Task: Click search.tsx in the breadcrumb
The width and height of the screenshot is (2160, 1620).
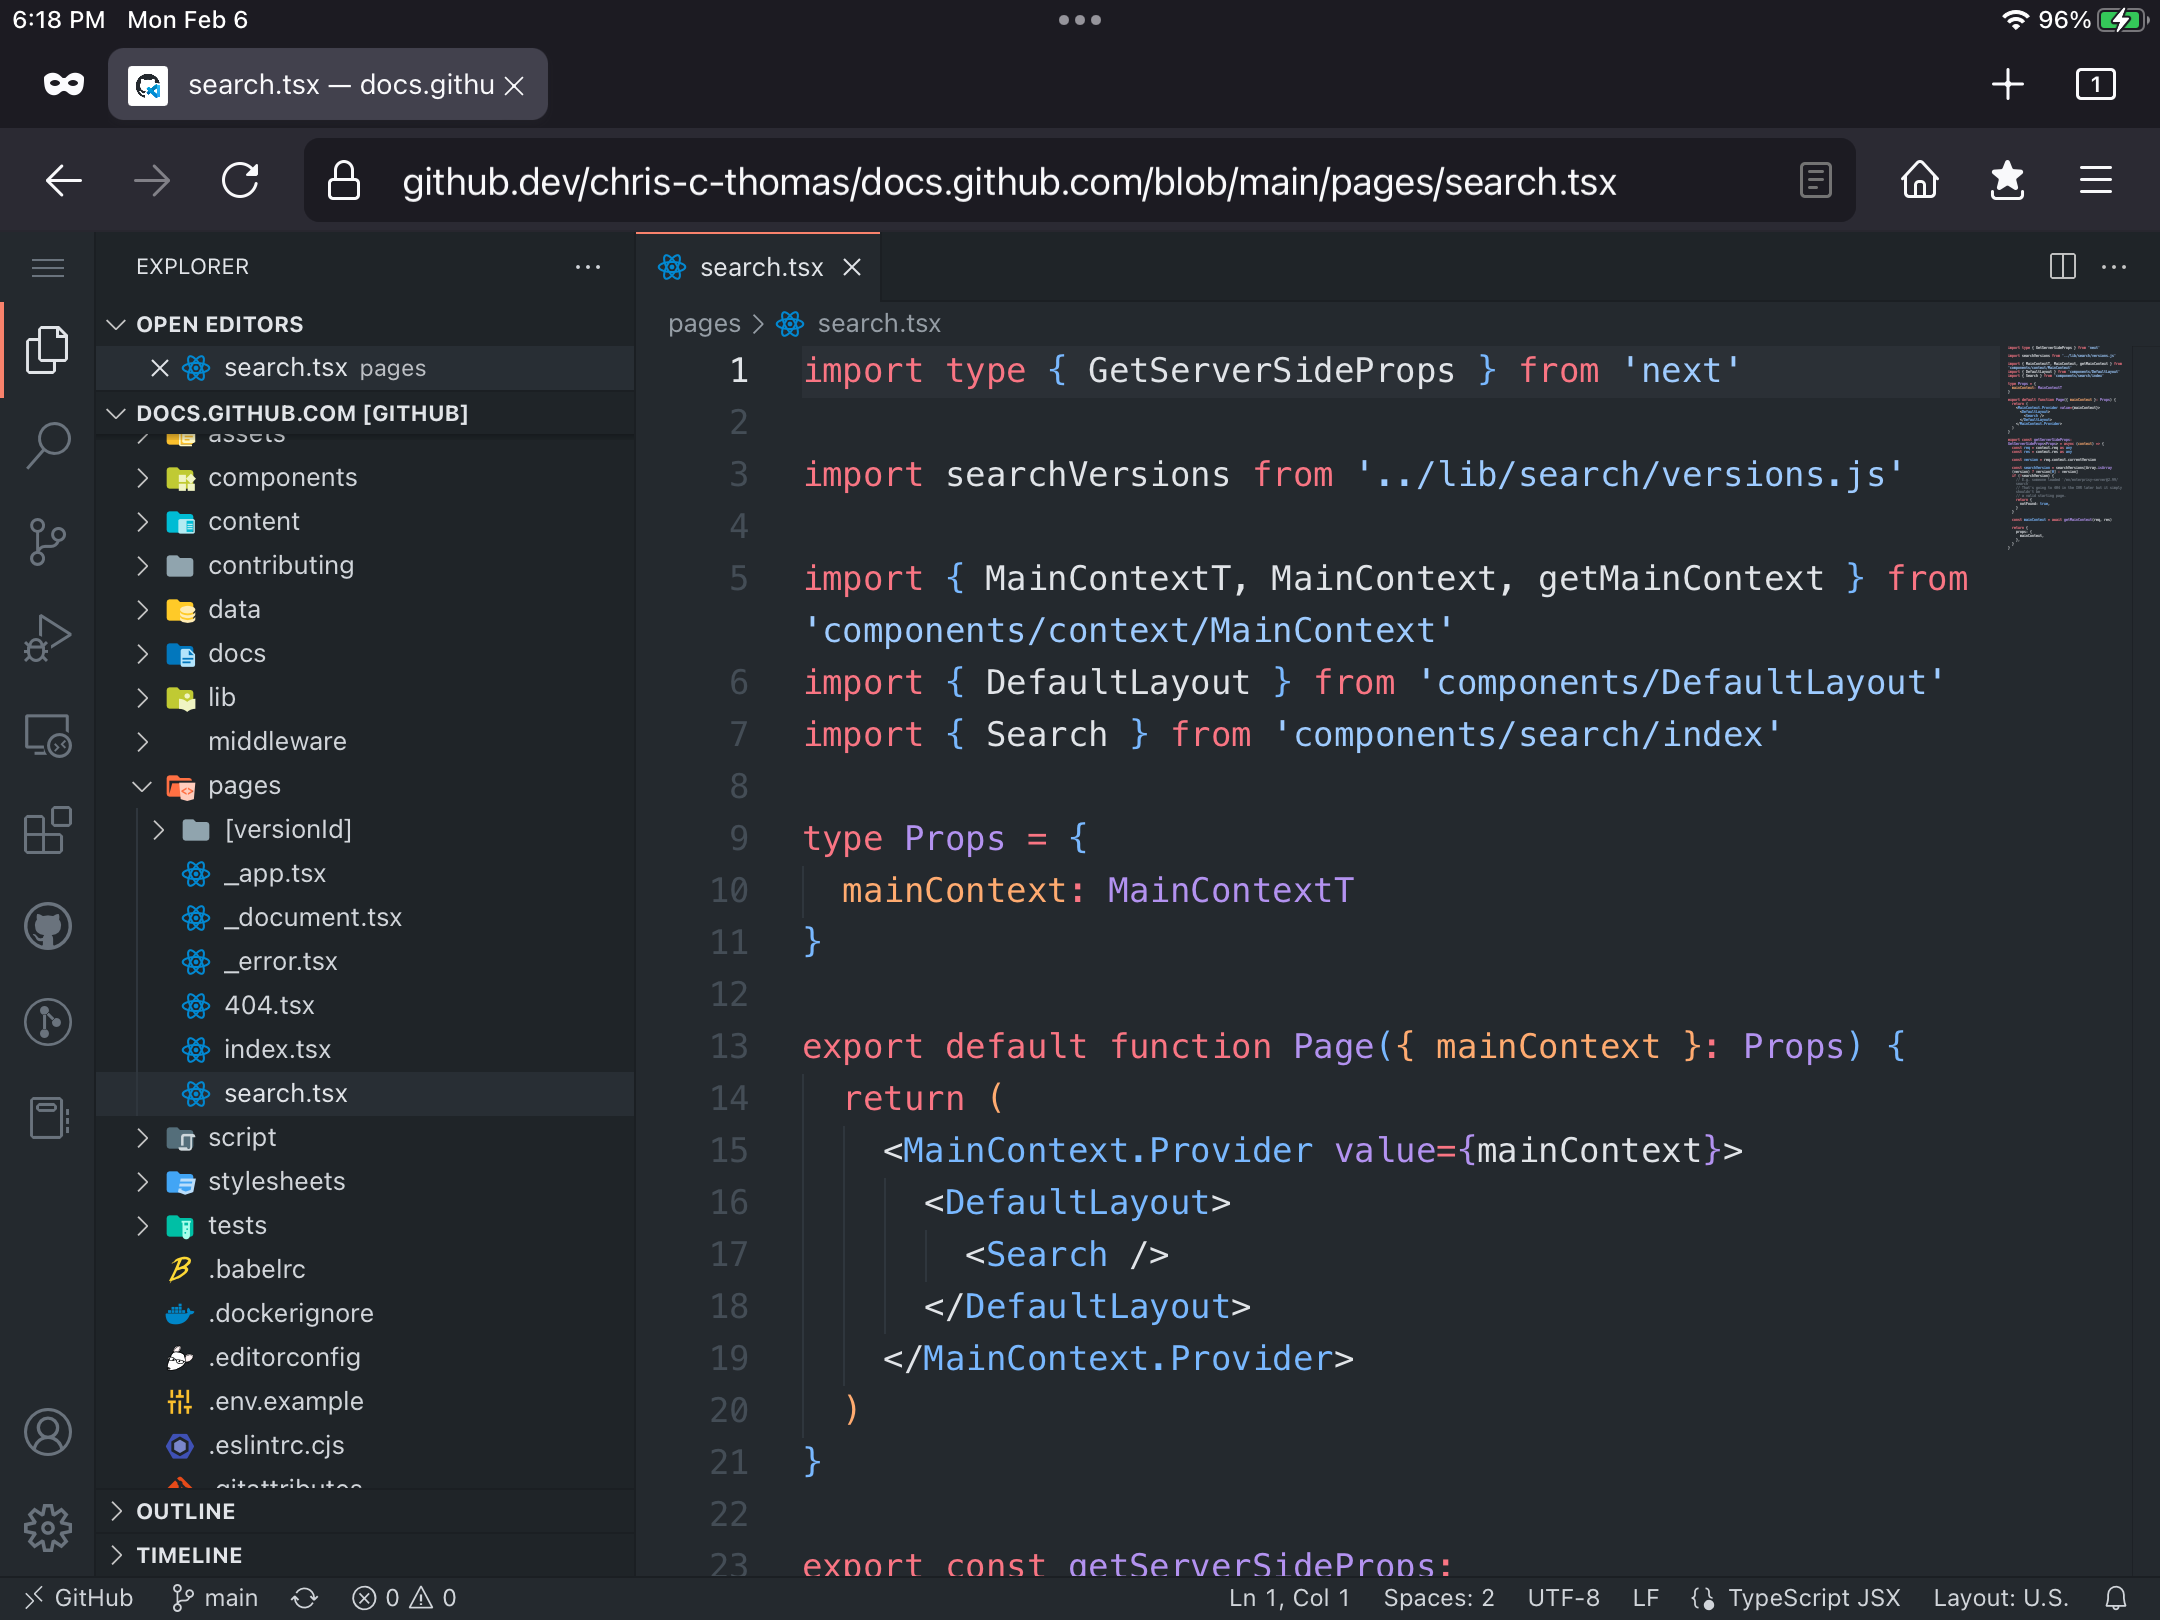Action: point(879,323)
